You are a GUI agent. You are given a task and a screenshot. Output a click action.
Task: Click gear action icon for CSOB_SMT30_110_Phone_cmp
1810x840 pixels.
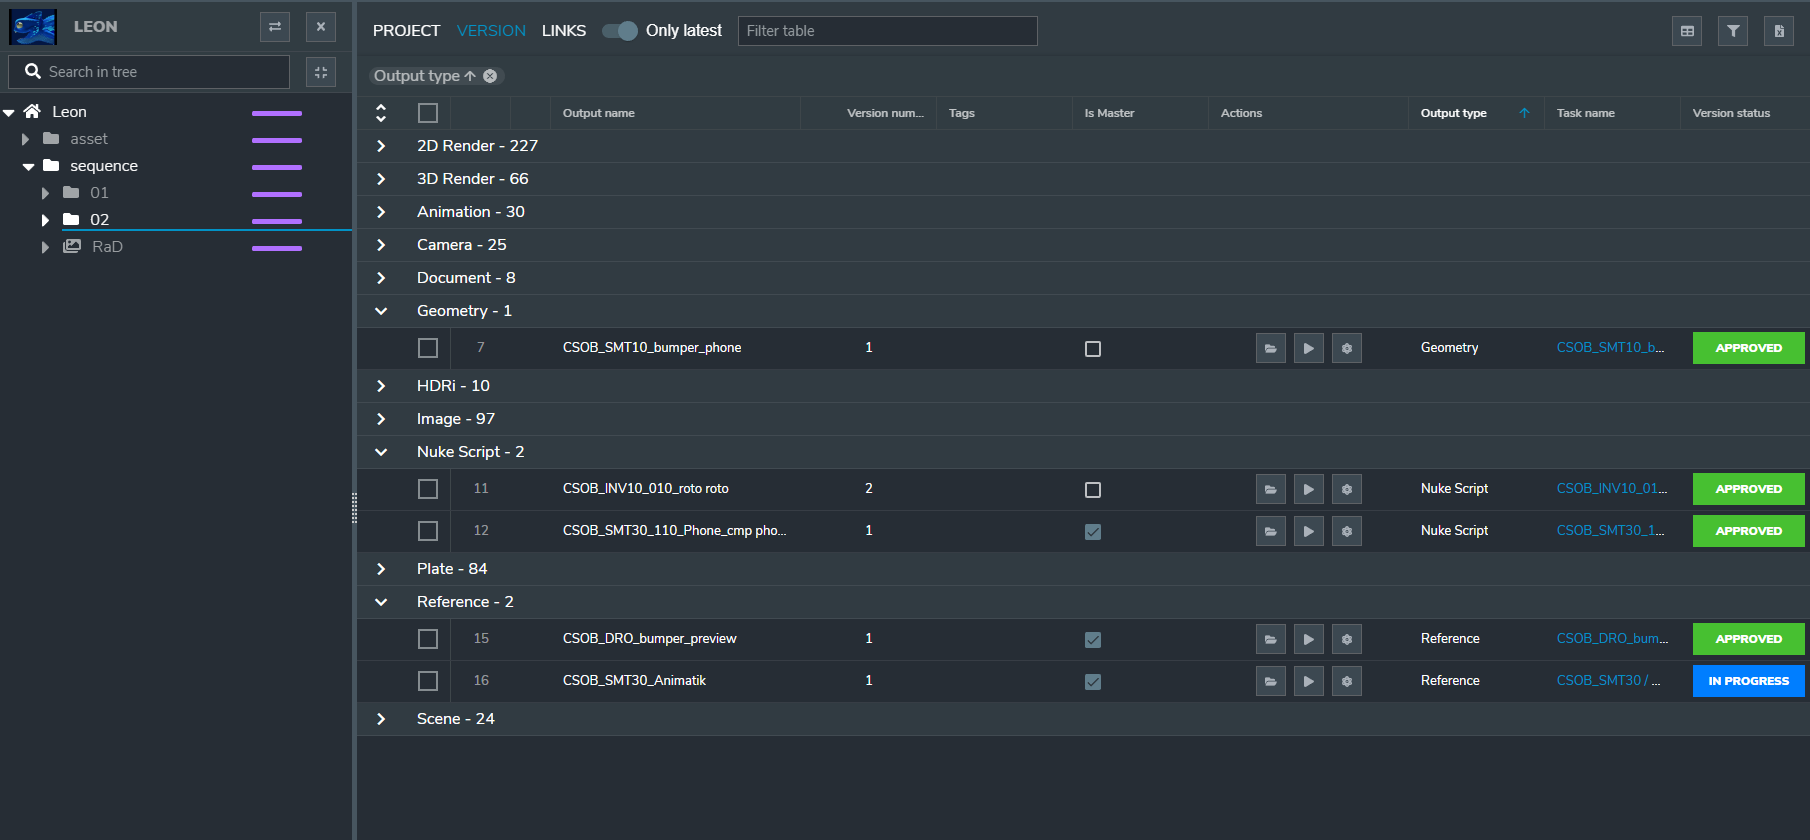(1347, 531)
